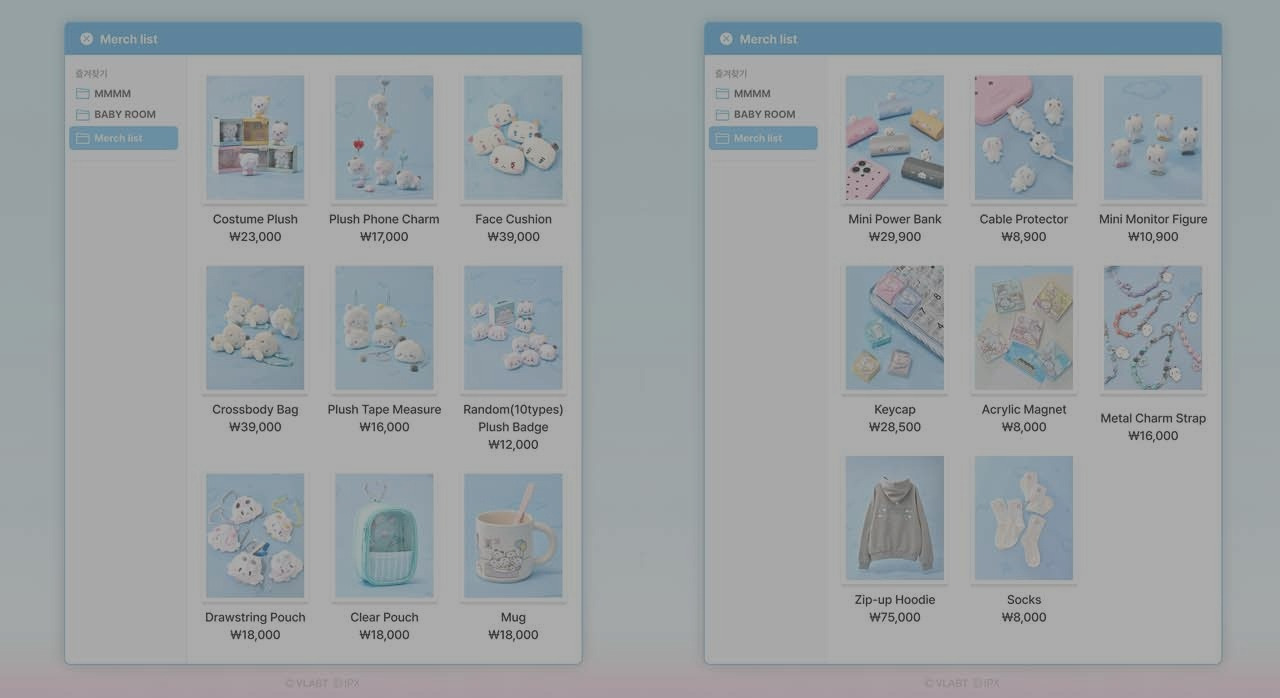
Task: Close the right Merch list window
Action: pos(726,39)
